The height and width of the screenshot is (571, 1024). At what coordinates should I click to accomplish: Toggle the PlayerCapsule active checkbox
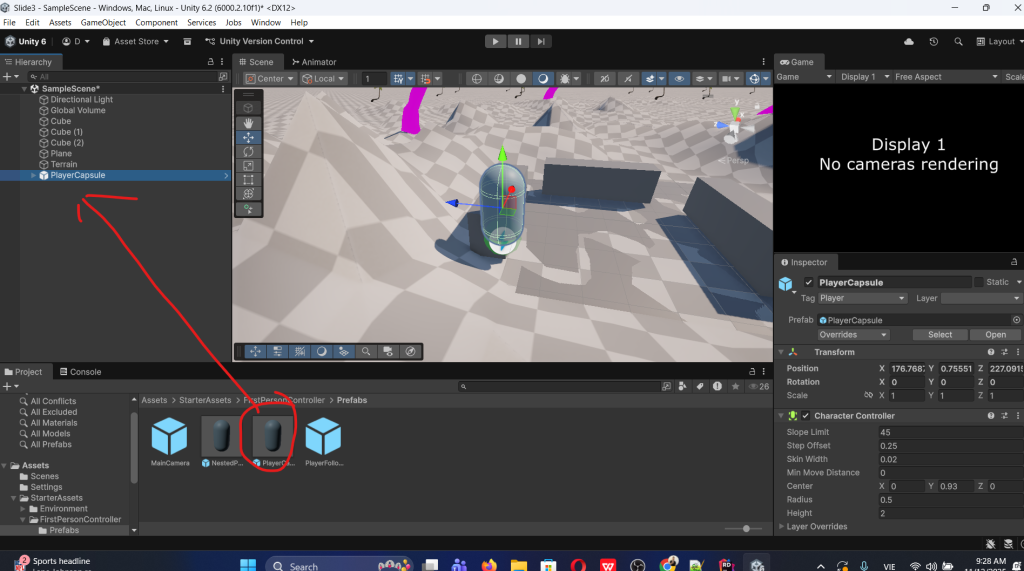pos(808,283)
